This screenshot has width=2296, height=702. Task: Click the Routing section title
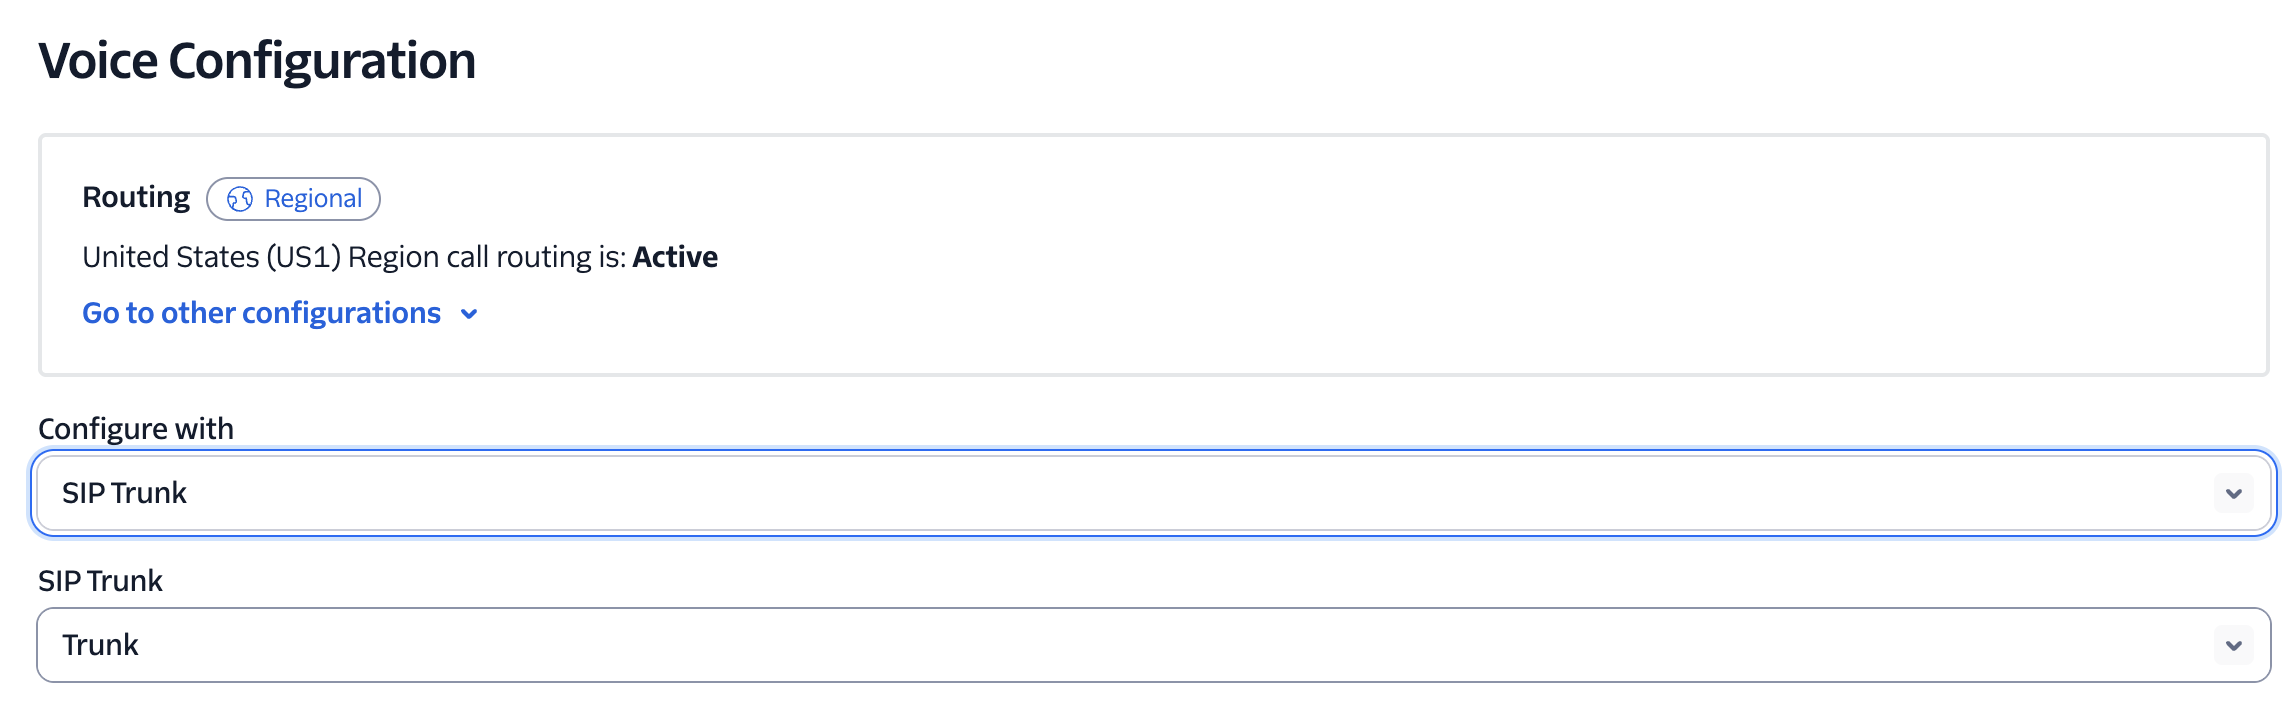[136, 197]
